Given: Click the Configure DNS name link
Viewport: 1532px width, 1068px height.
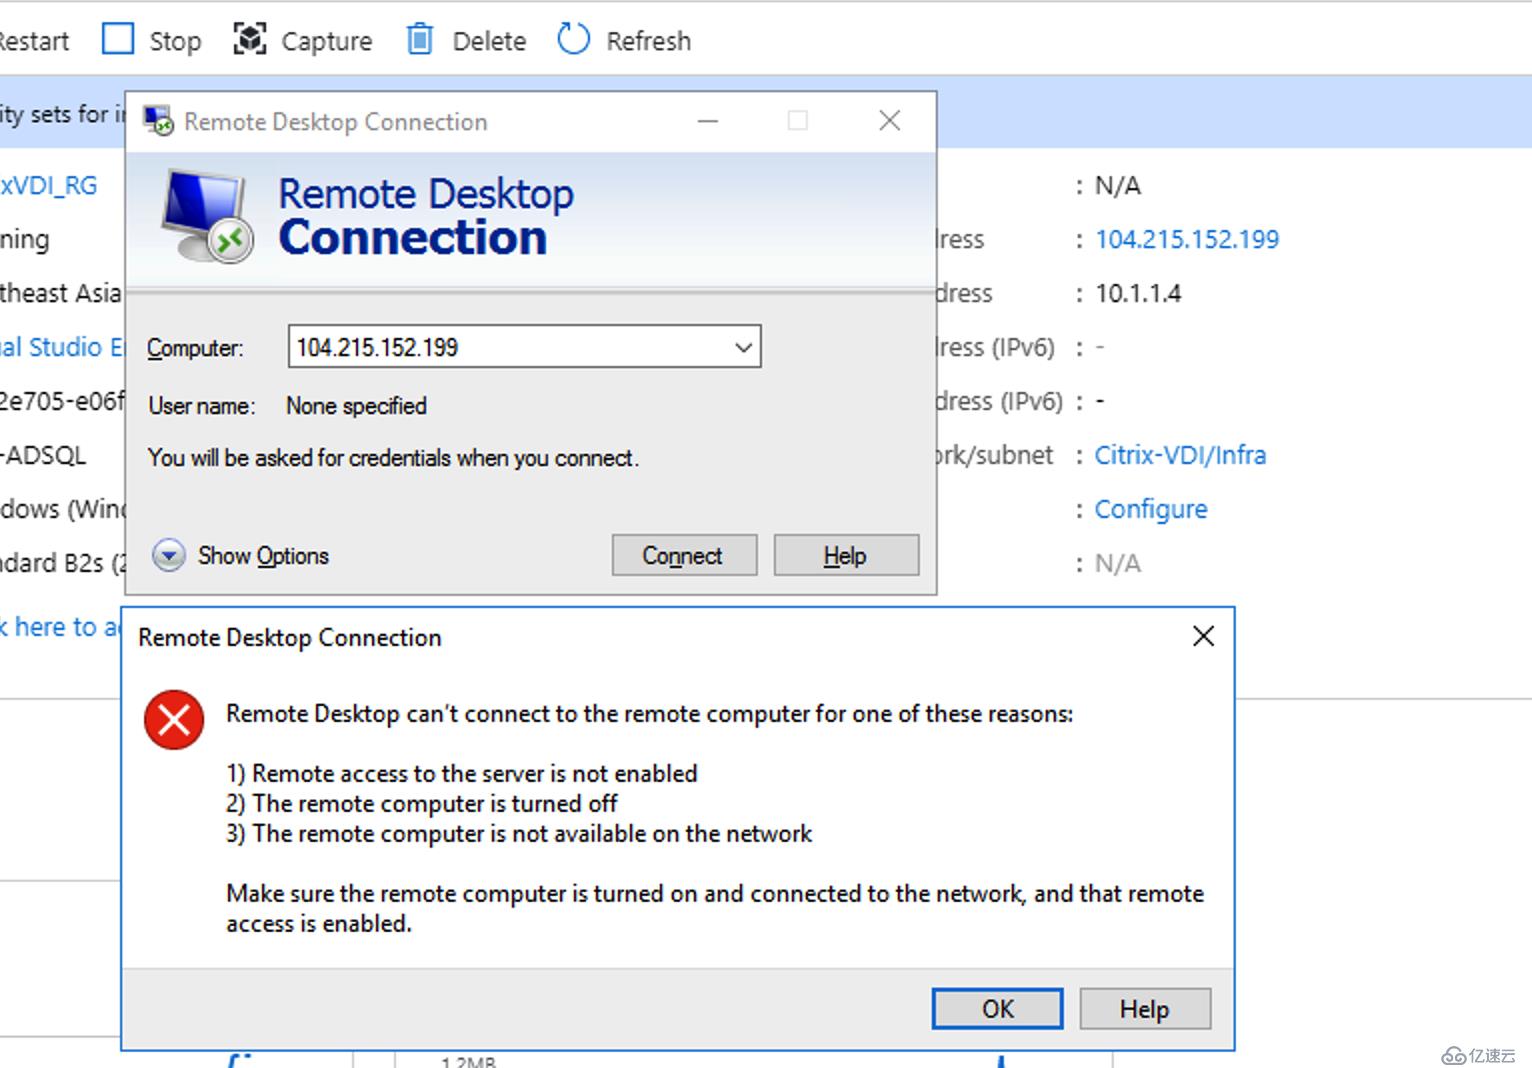Looking at the screenshot, I should point(1151,509).
